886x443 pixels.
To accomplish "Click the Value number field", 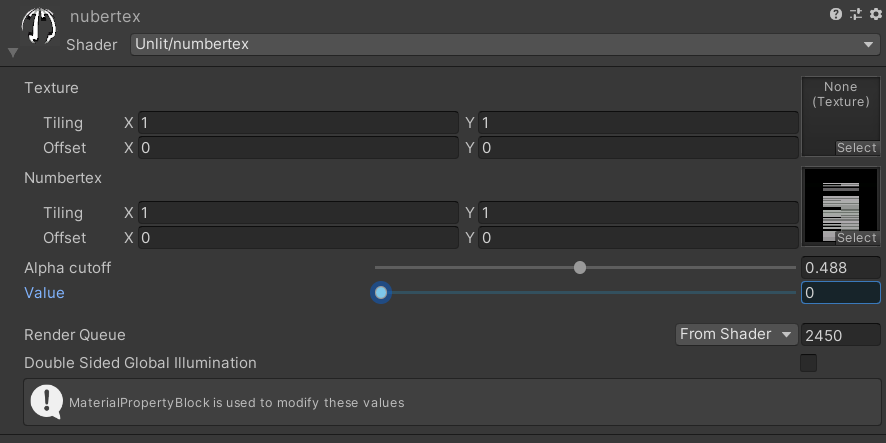I will (840, 293).
